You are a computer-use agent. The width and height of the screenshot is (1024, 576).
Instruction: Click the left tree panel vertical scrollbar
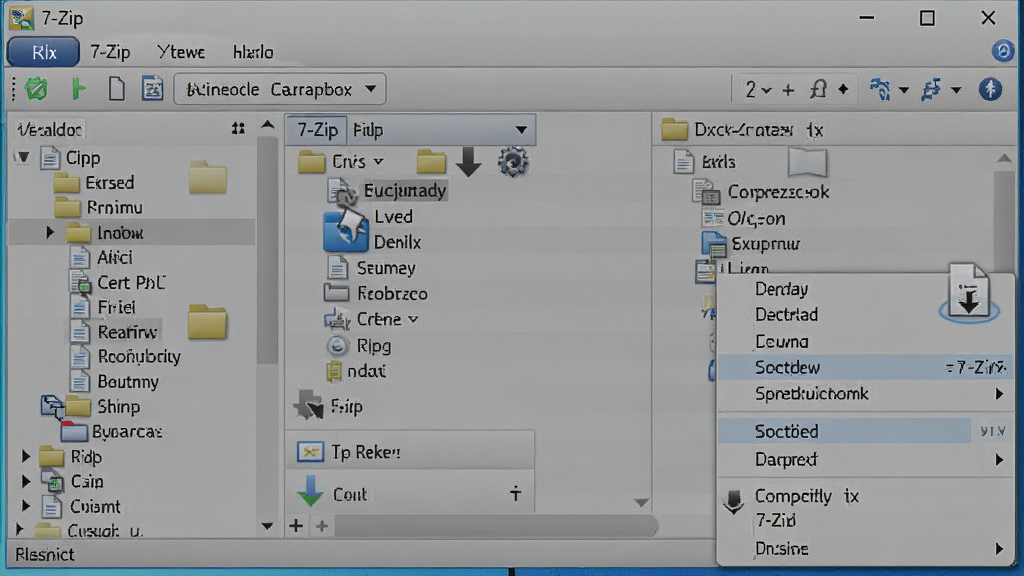pos(268,248)
